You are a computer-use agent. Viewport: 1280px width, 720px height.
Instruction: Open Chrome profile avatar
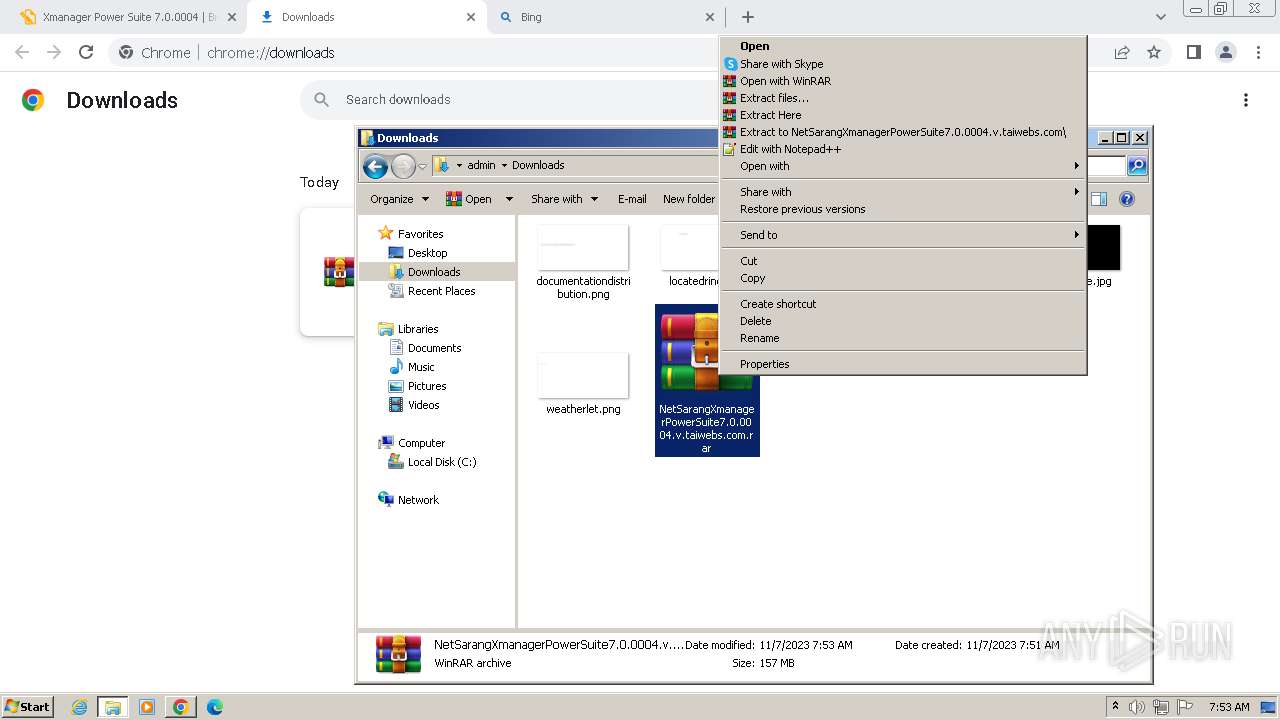click(x=1225, y=52)
